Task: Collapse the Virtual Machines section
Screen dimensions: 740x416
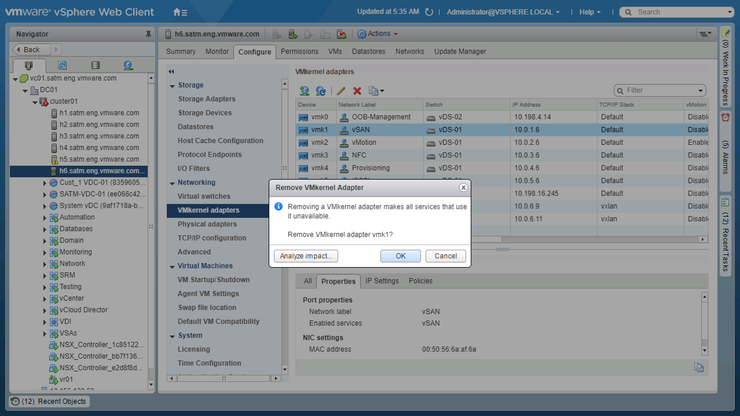Action: coord(172,267)
